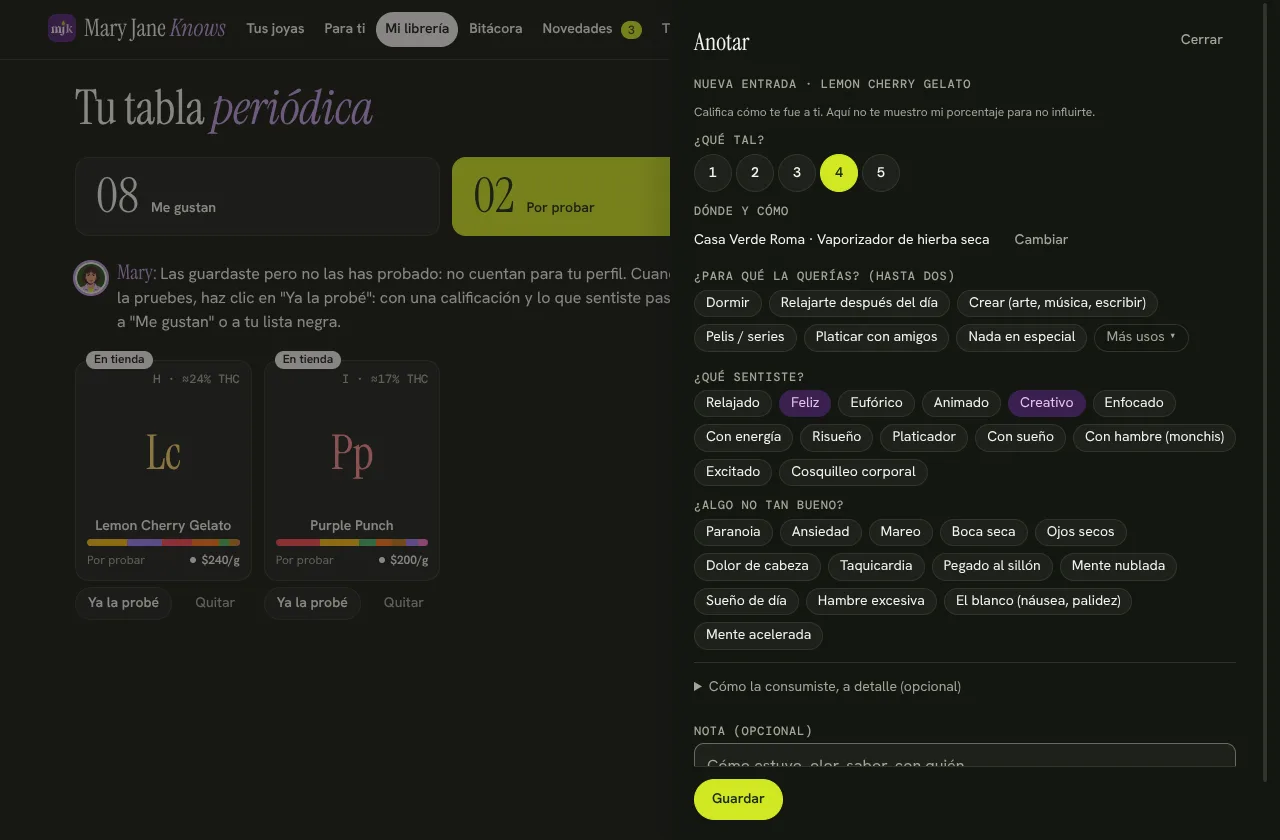This screenshot has height=840, width=1280.
Task: Open the Más usos dropdown
Action: tap(1141, 337)
